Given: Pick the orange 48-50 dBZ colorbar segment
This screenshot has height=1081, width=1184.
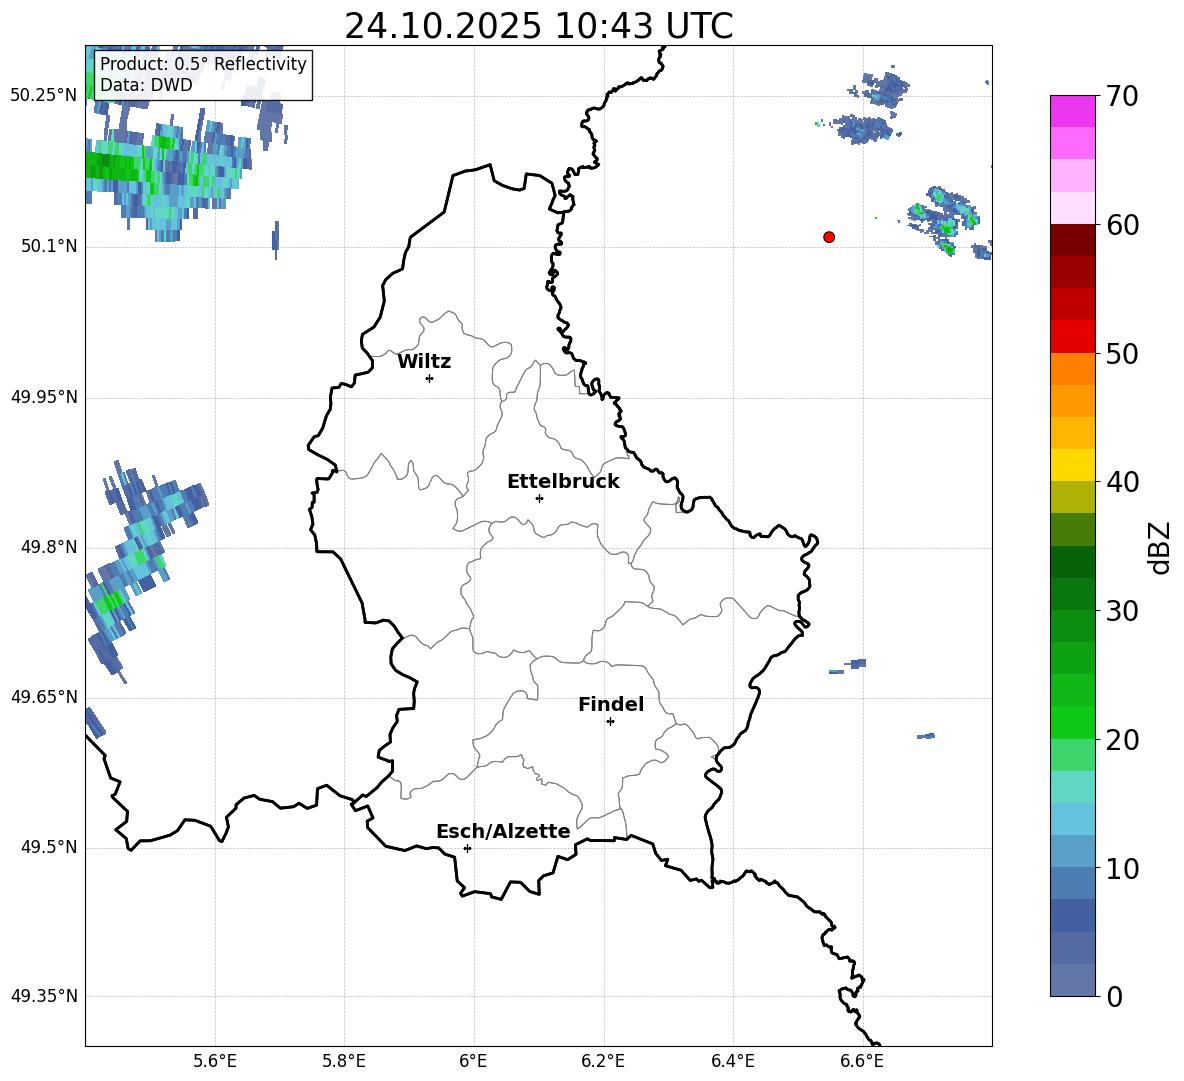Looking at the screenshot, I should 1072,368.
